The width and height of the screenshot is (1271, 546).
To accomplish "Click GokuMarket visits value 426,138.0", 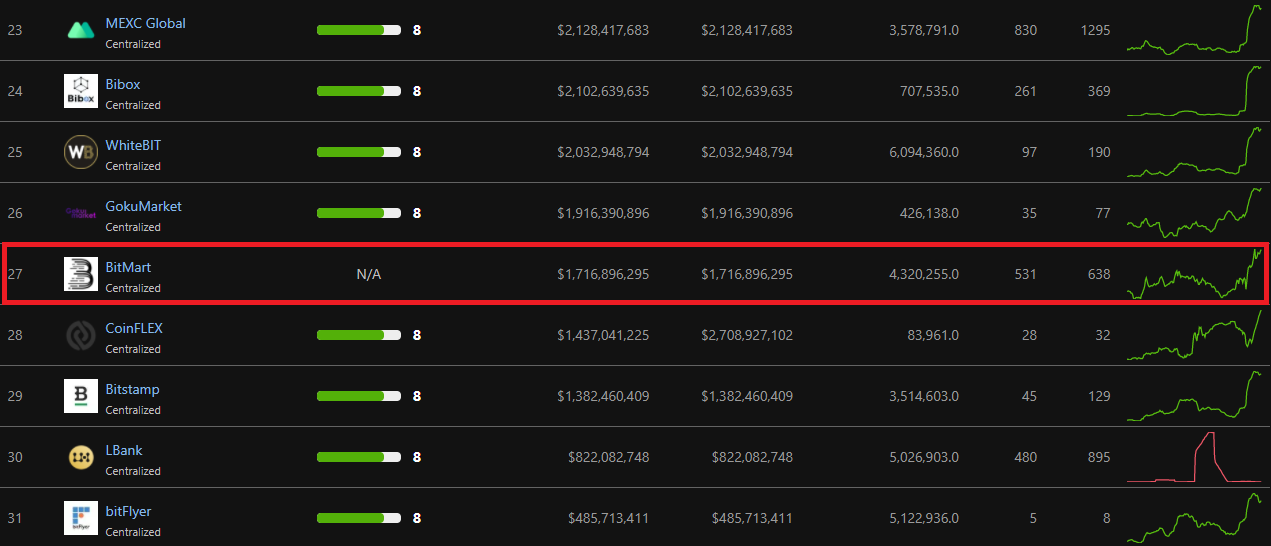I will tap(930, 213).
